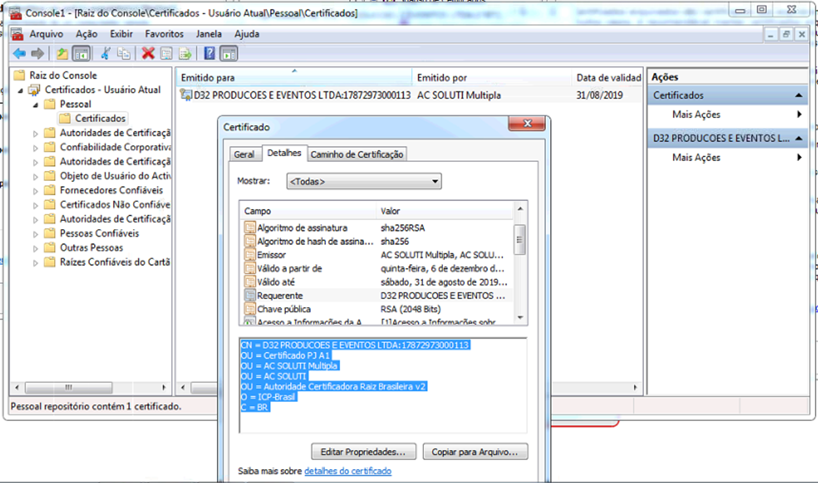Click the folder icon of Outras Pessoas

[50, 248]
